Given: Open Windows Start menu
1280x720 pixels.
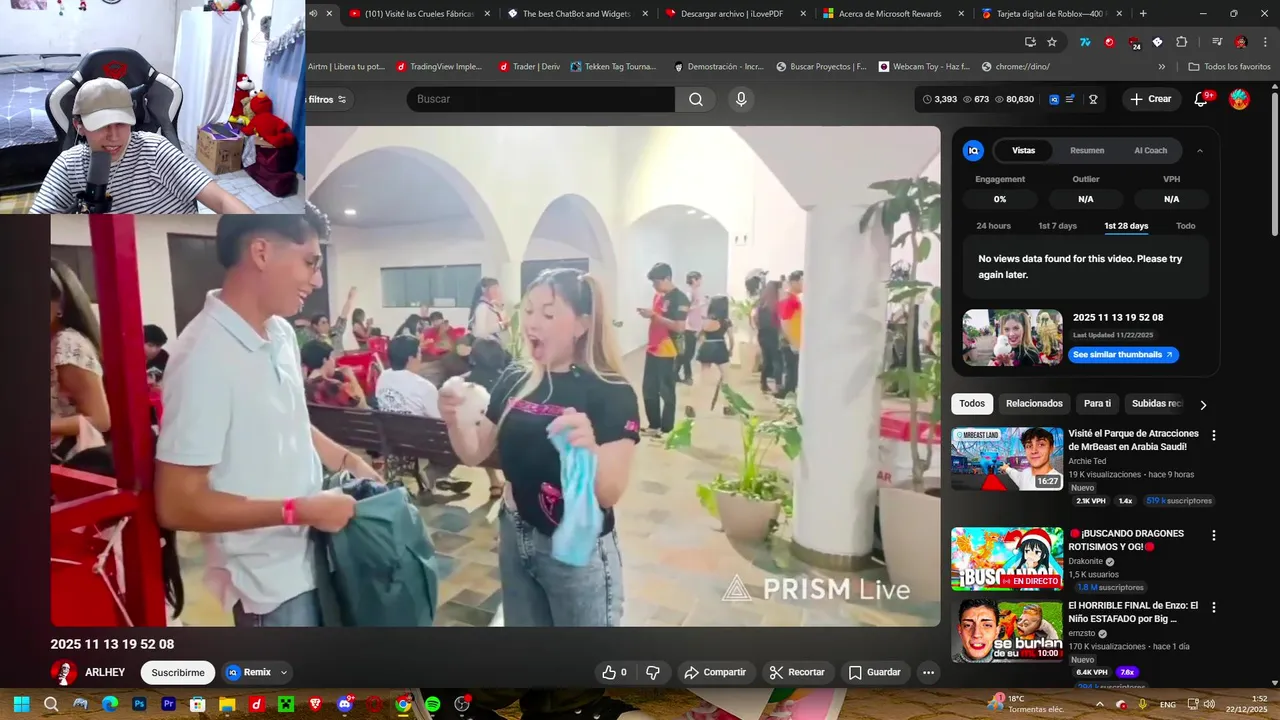Looking at the screenshot, I should click(x=21, y=704).
